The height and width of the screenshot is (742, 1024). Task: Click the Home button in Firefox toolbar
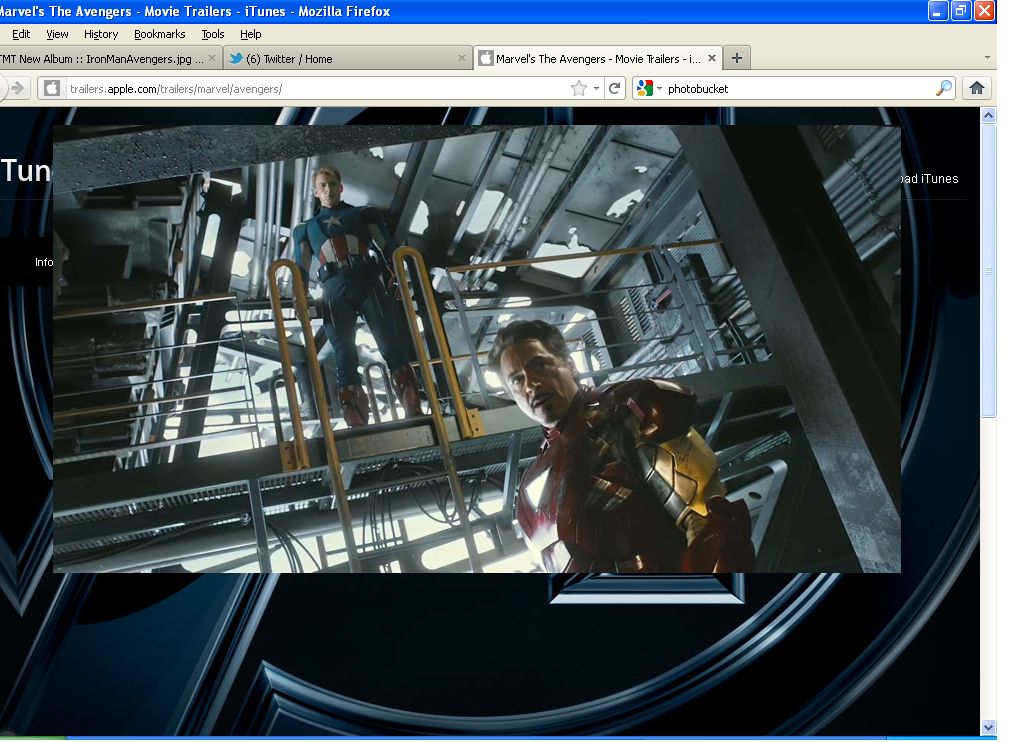coord(977,88)
